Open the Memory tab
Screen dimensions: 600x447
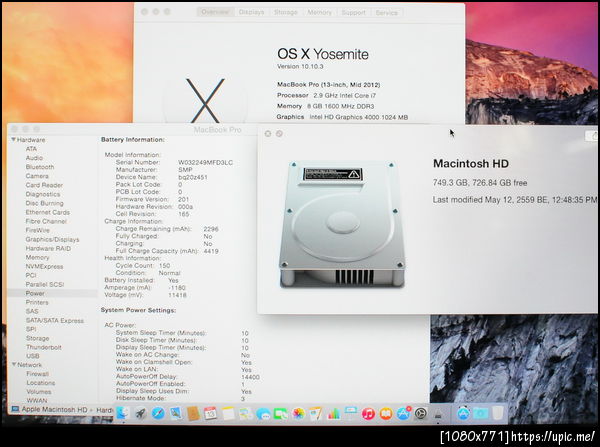[320, 12]
